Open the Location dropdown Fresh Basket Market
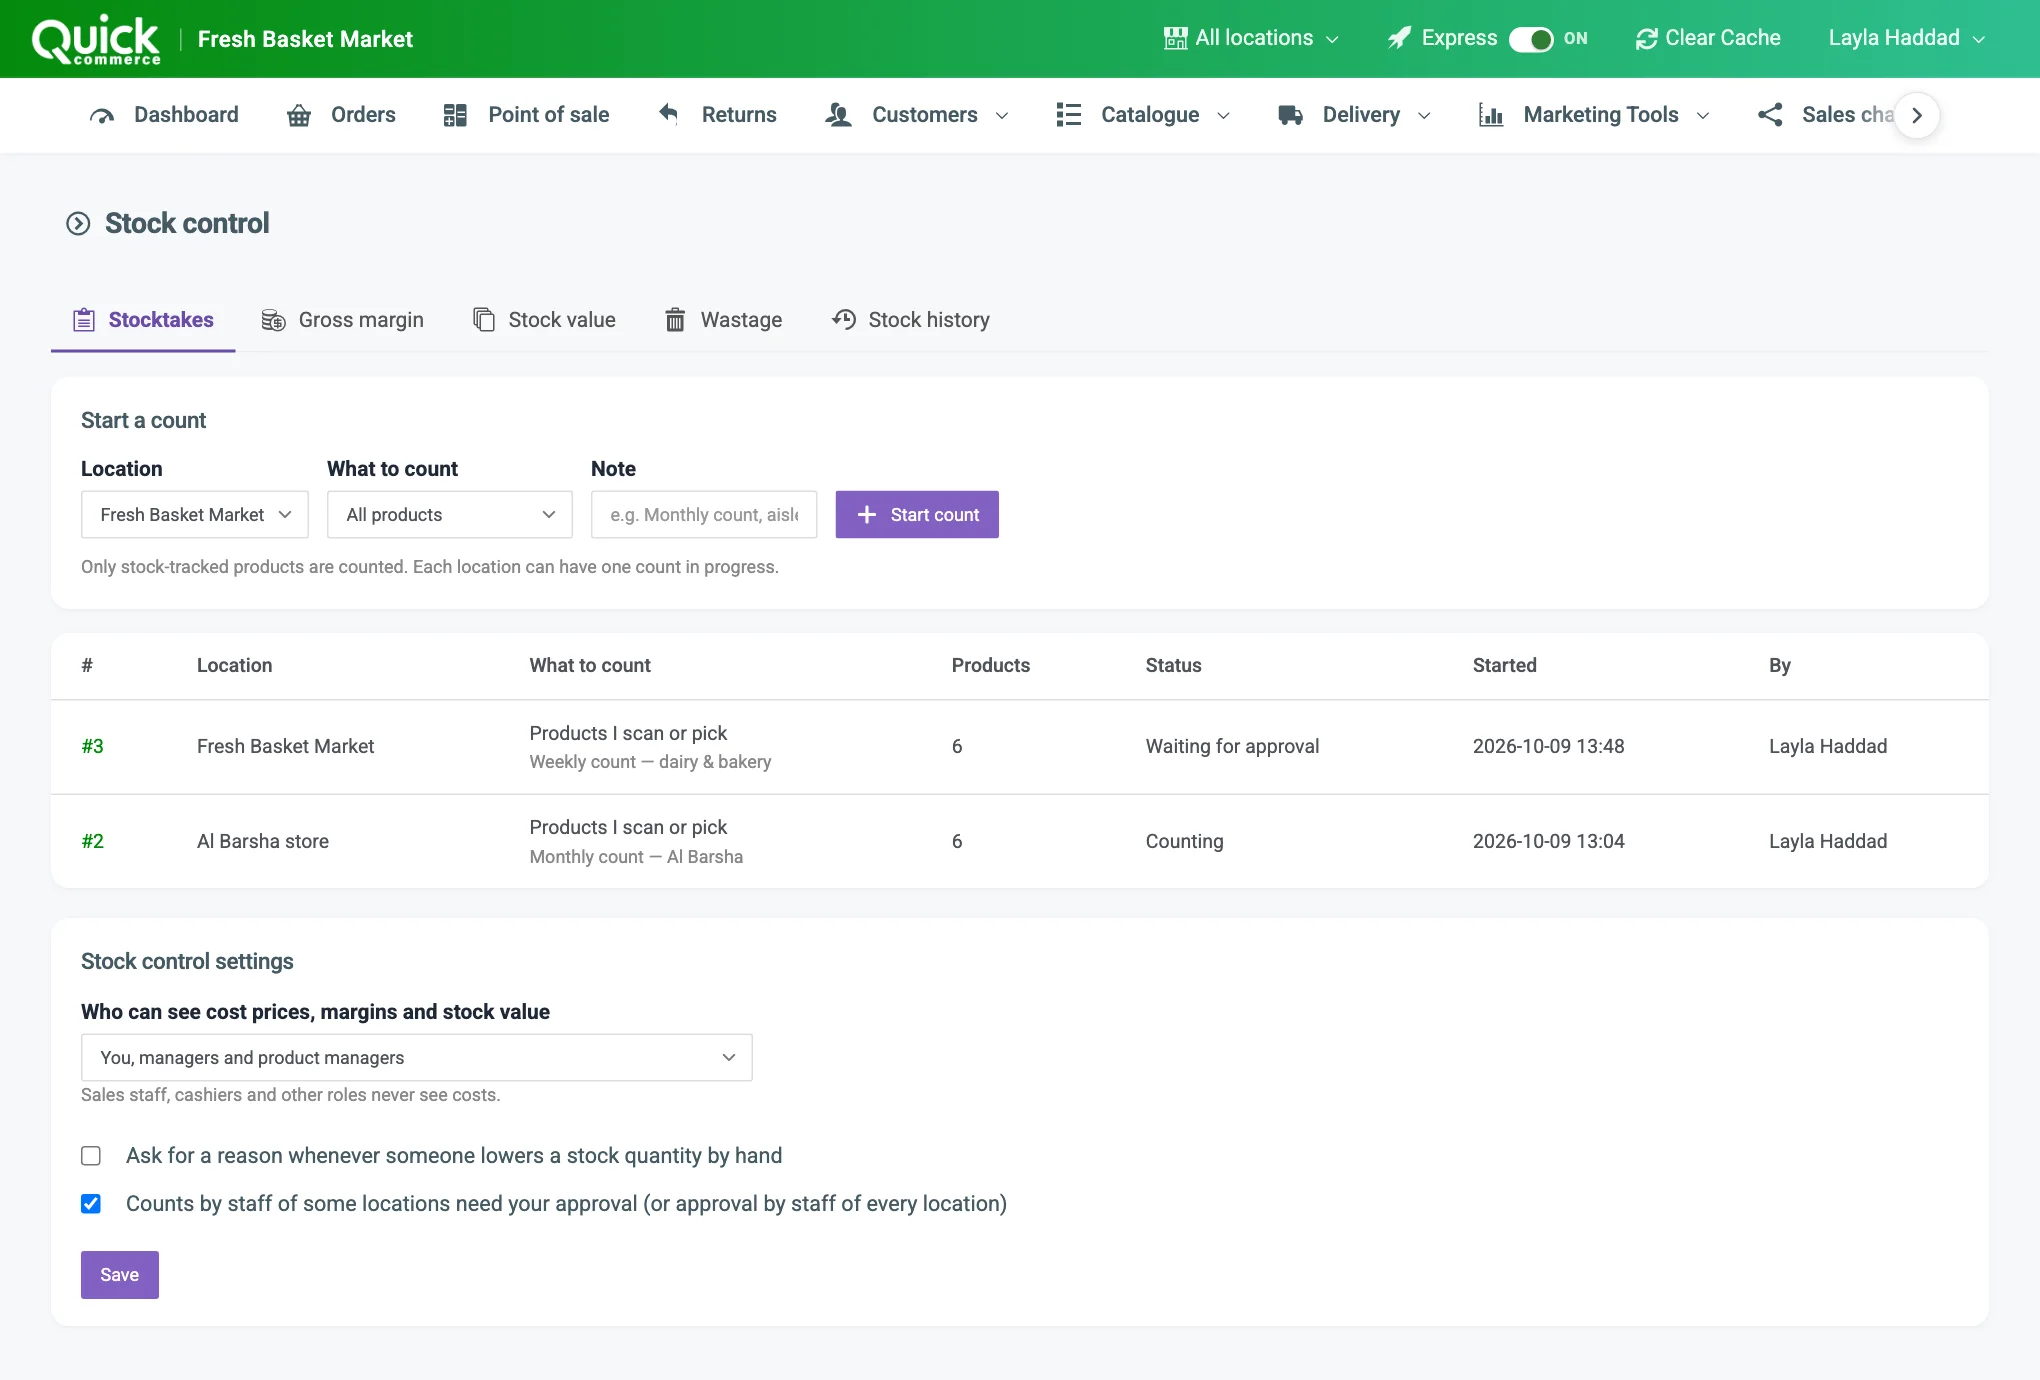Image resolution: width=2040 pixels, height=1380 pixels. point(195,514)
